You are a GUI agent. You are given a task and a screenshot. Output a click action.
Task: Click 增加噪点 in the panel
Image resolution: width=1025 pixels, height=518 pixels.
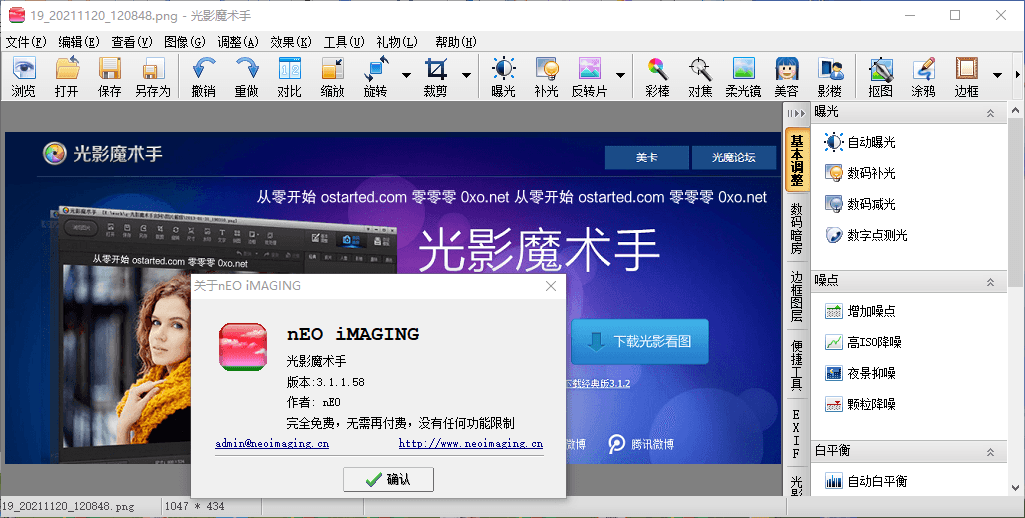[x=860, y=311]
